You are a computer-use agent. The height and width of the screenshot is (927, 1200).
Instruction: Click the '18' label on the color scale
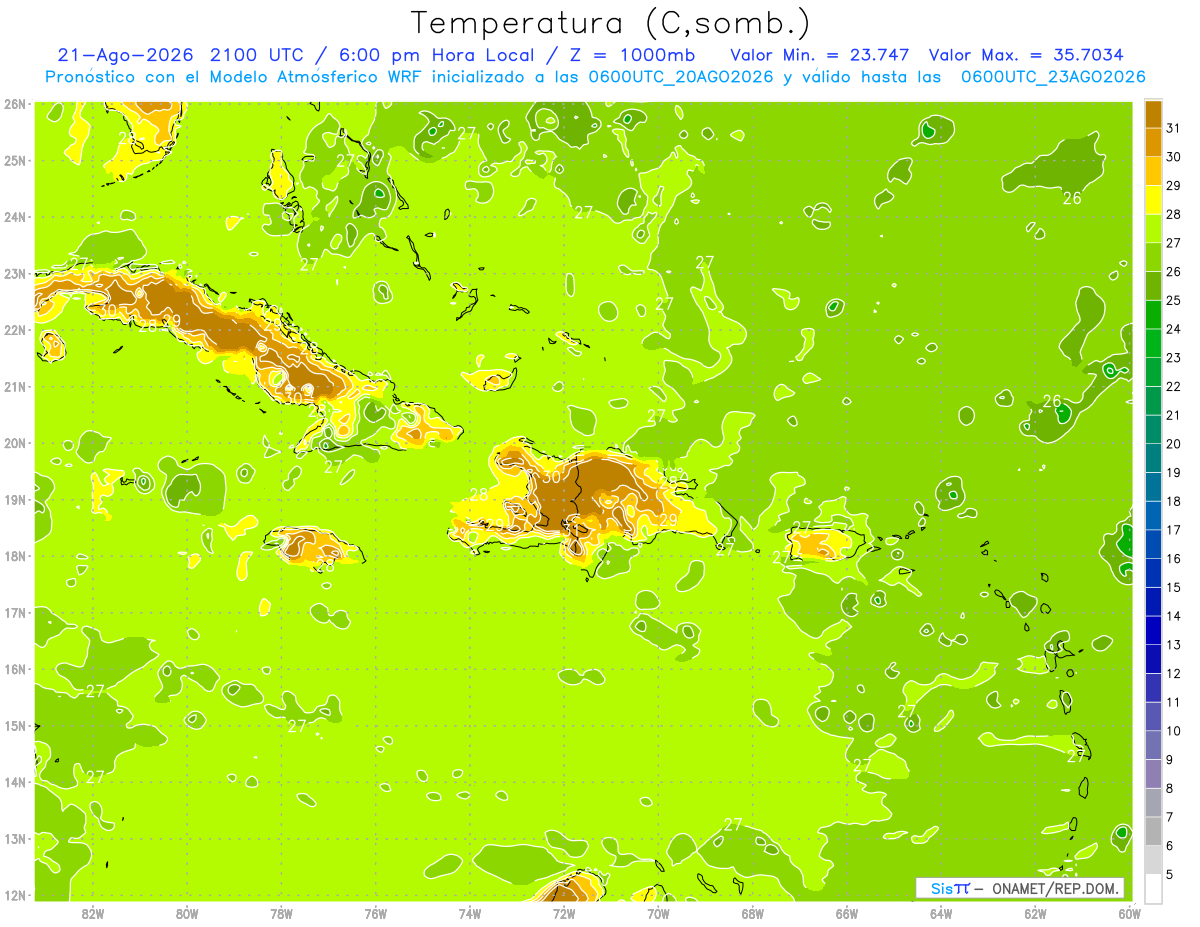(x=1174, y=501)
